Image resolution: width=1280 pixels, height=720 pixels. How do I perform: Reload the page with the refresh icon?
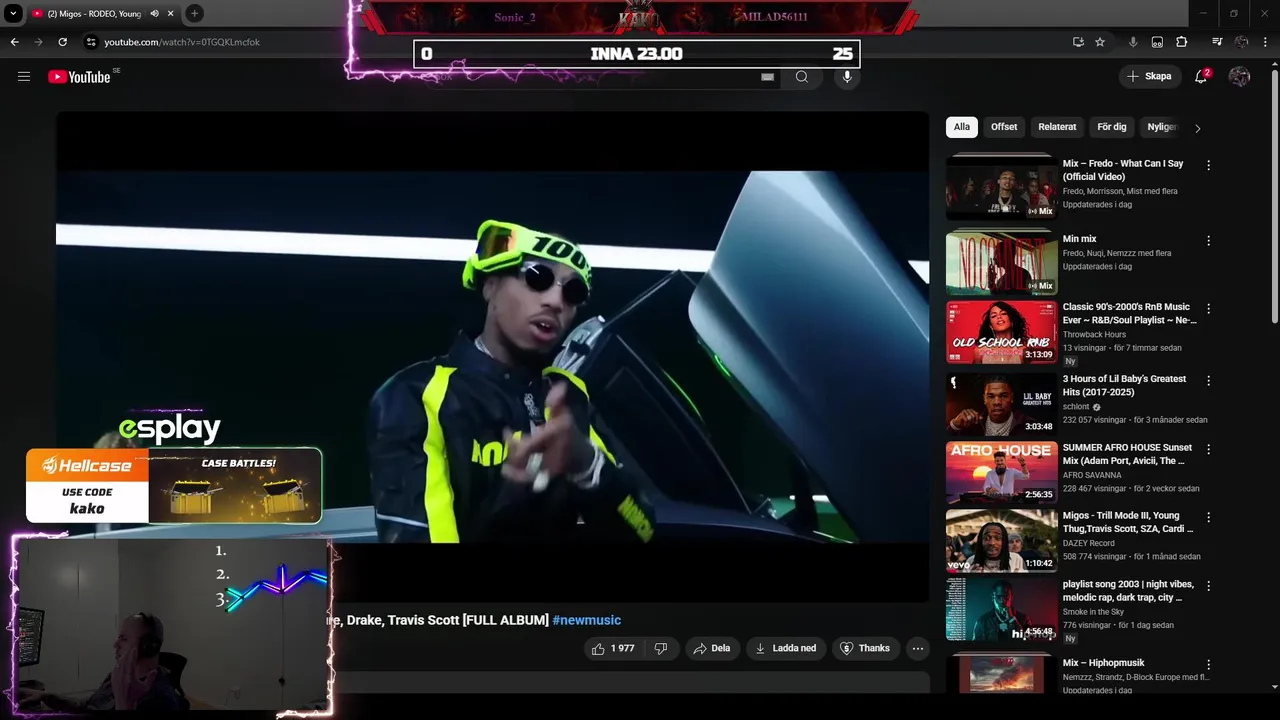pyautogui.click(x=62, y=42)
